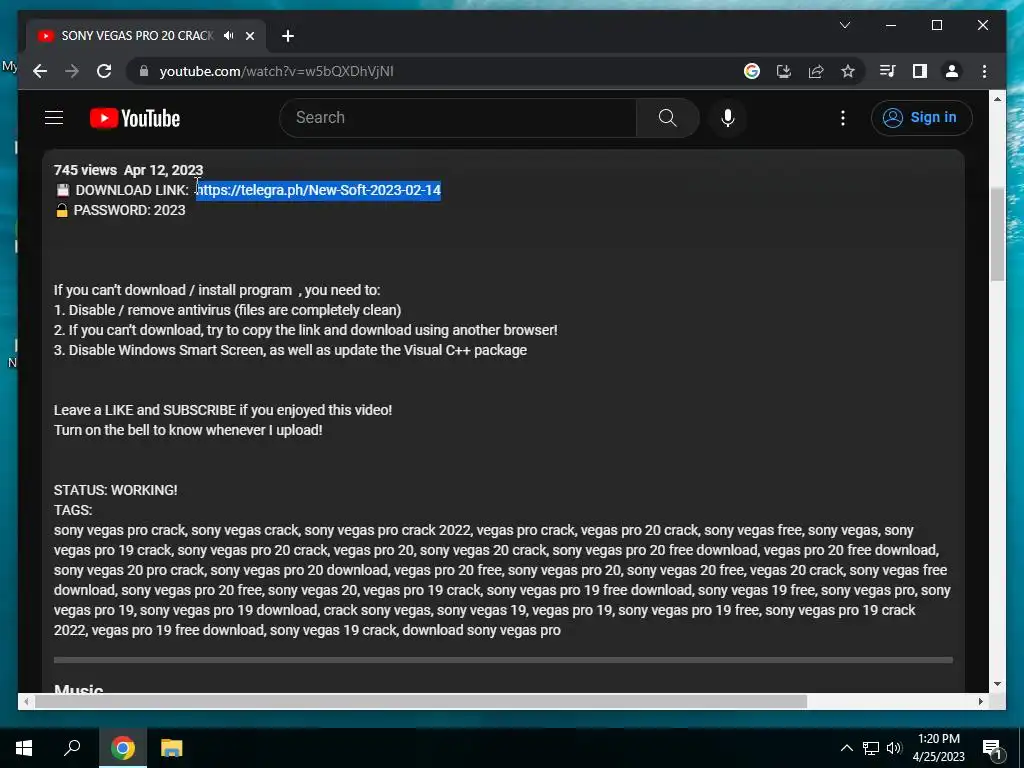Click 'Turn on the bell' line
Viewport: 1024px width, 768px height.
[188, 430]
